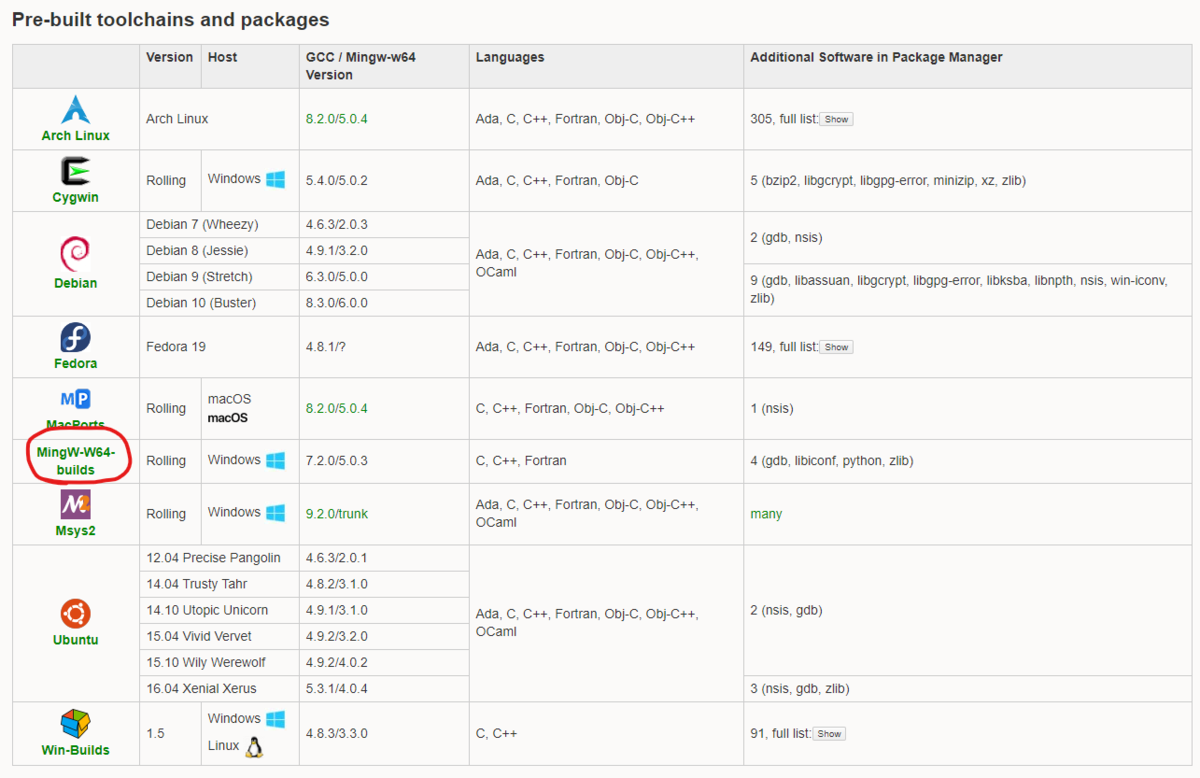
Task: Open the Fedora link
Action: point(76,363)
